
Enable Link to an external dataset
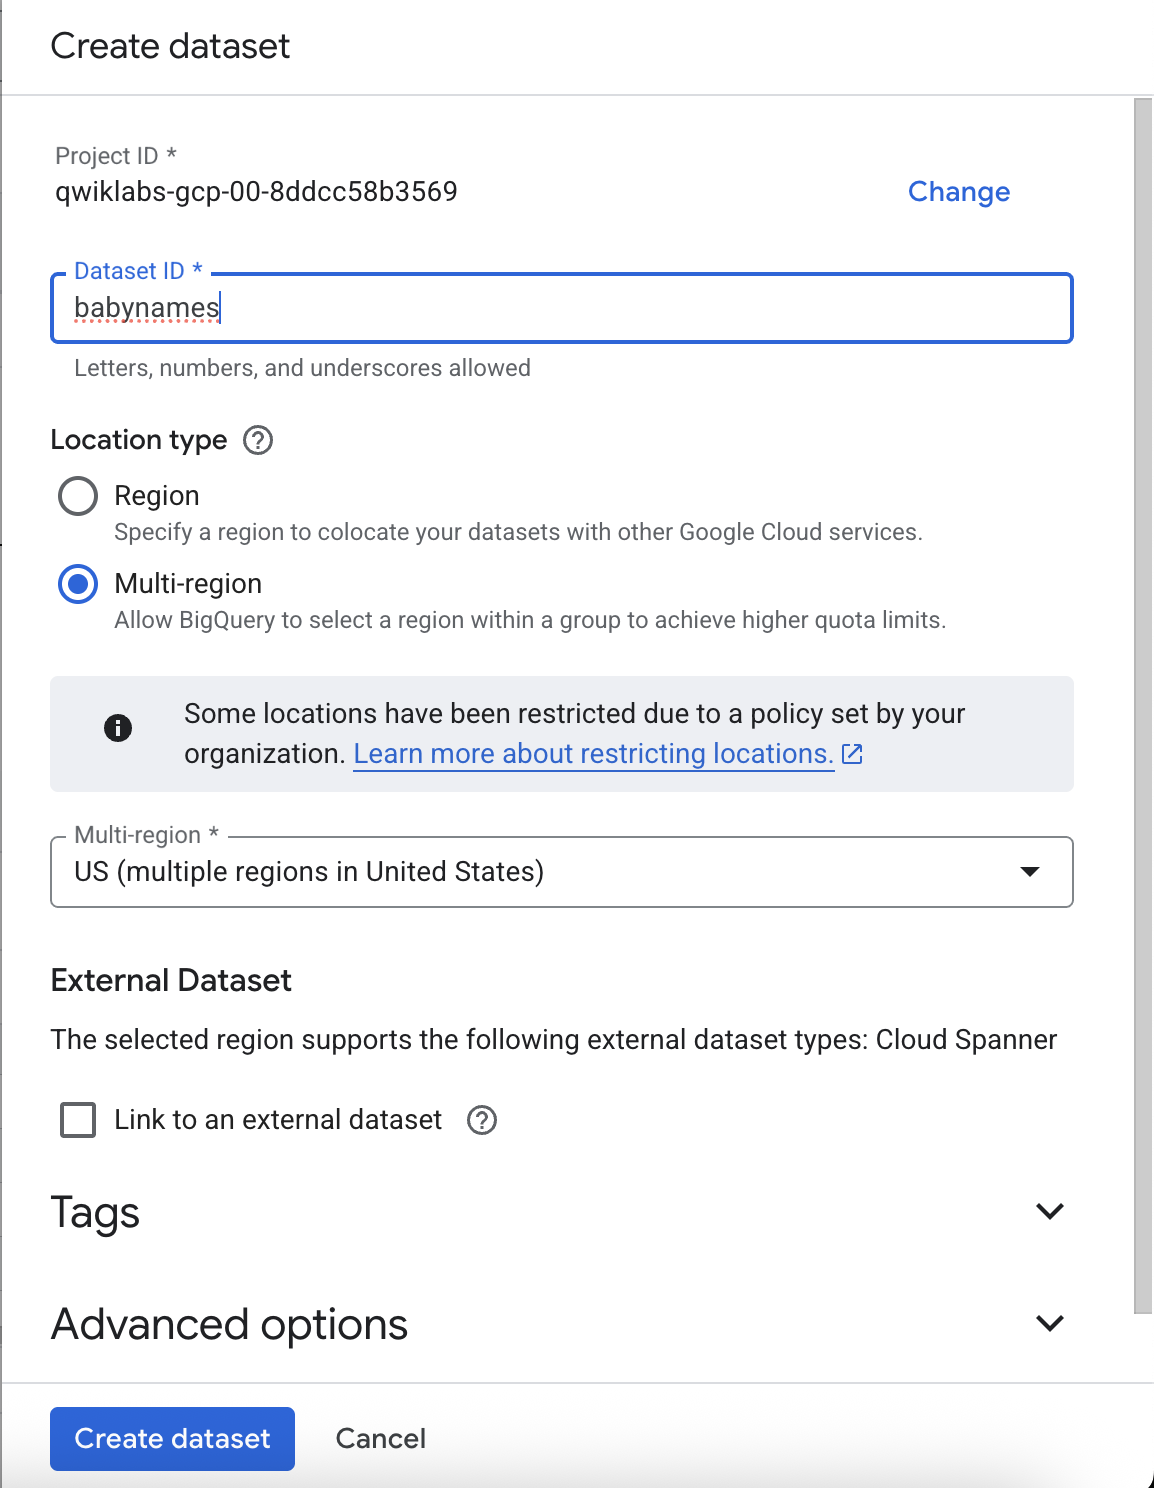point(77,1120)
